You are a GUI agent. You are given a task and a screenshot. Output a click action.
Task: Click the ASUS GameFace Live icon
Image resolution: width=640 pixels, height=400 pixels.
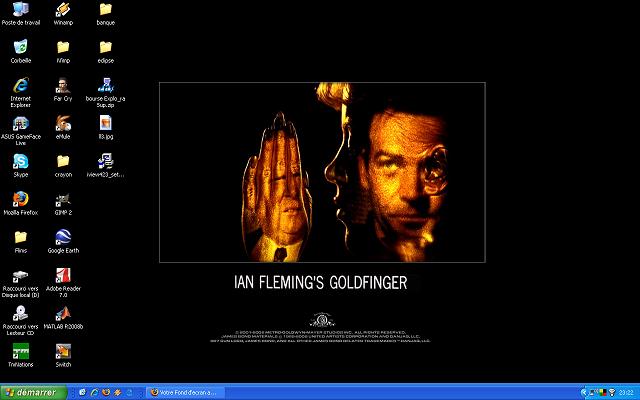(20, 124)
